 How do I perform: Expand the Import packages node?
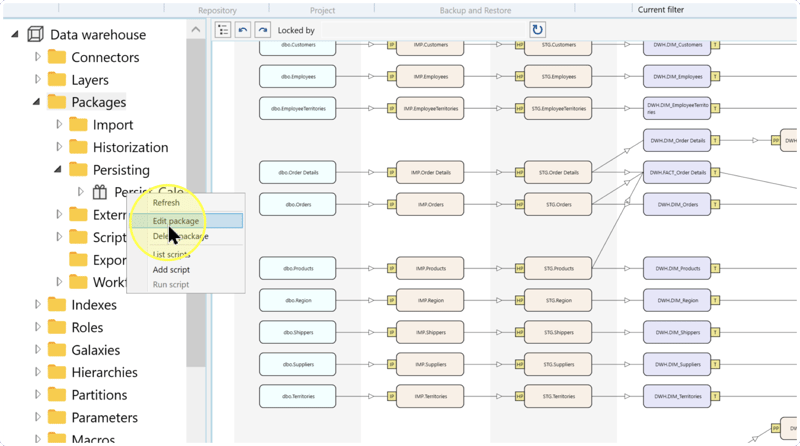59,124
